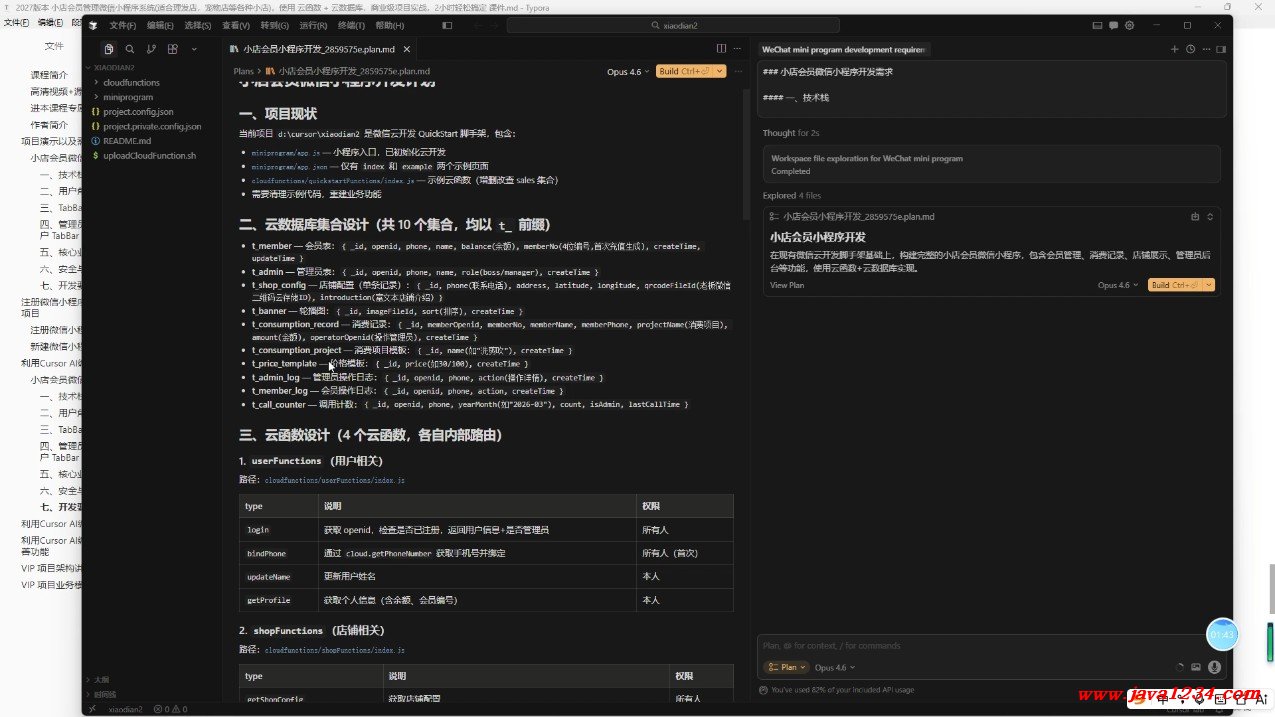This screenshot has width=1275, height=717.
Task: Open the Explorer view in the sidebar
Action: (108, 49)
